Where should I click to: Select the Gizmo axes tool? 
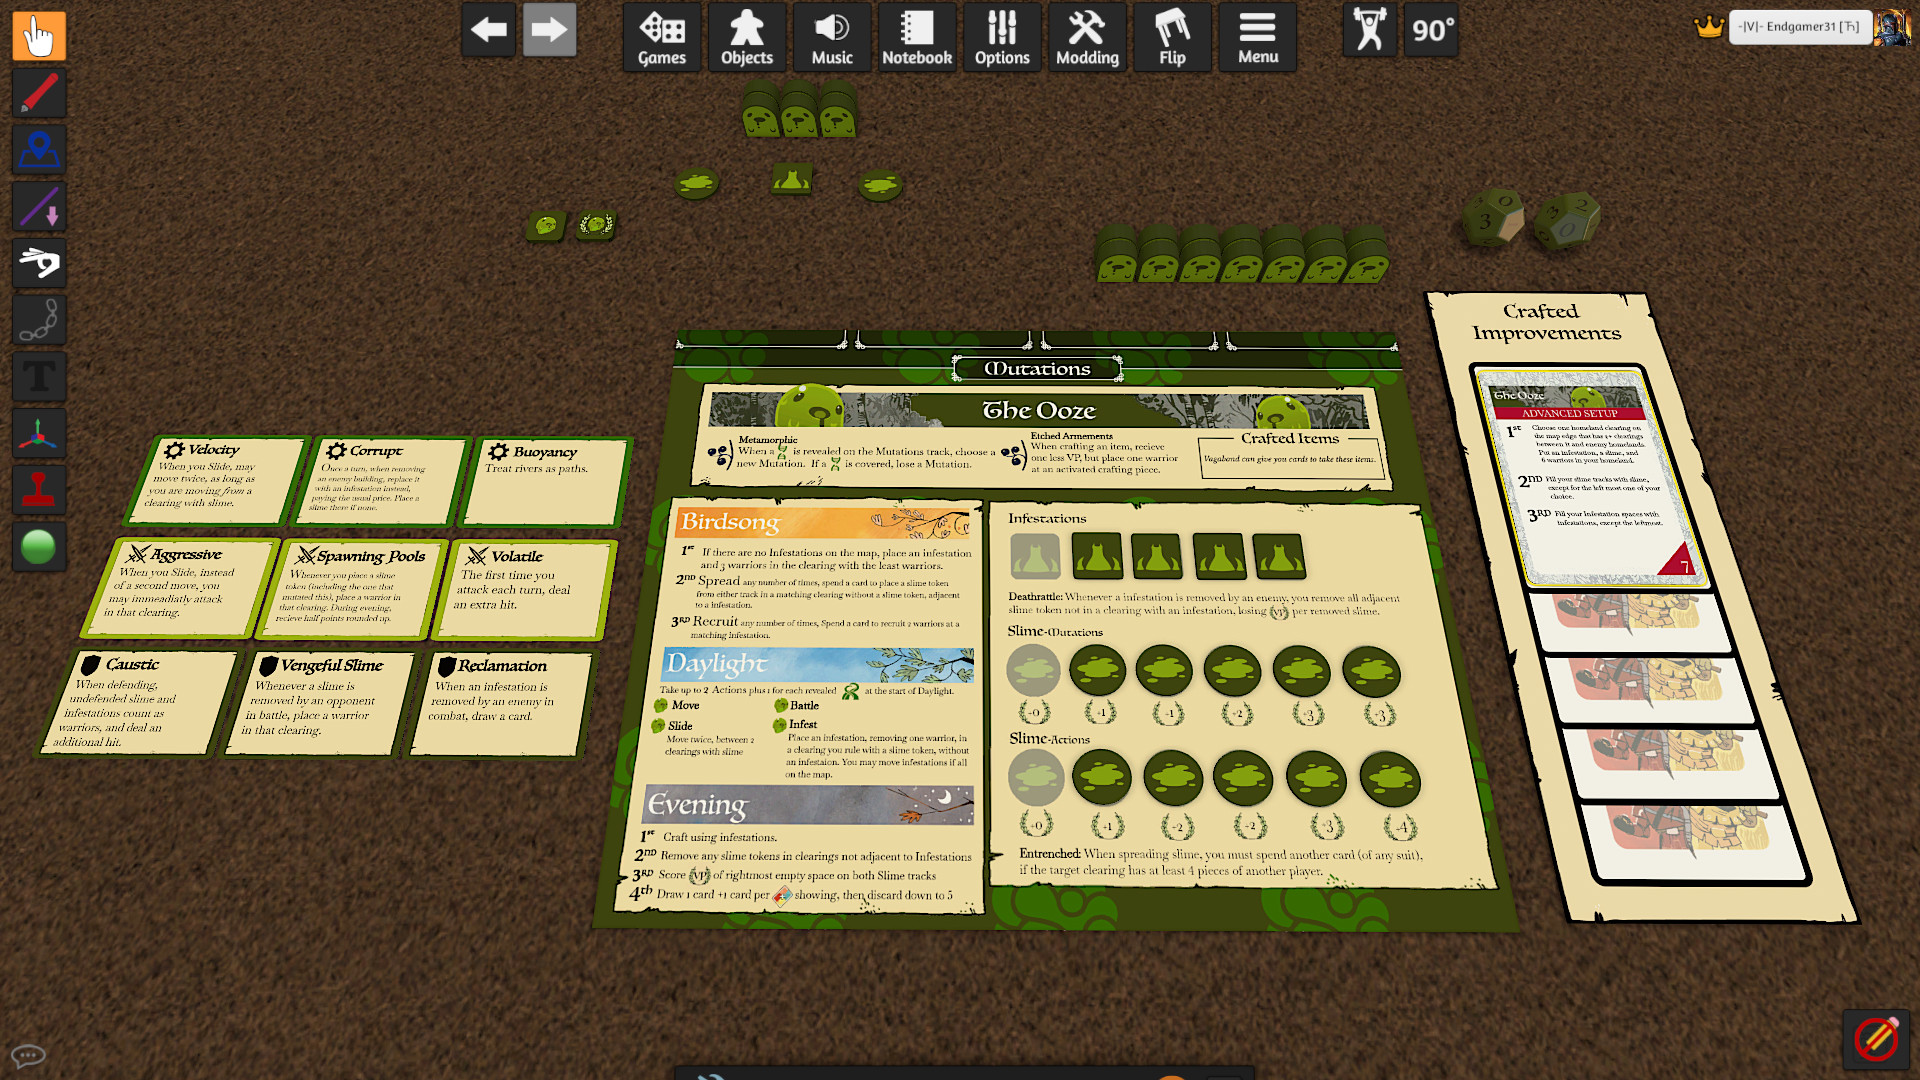click(x=39, y=433)
